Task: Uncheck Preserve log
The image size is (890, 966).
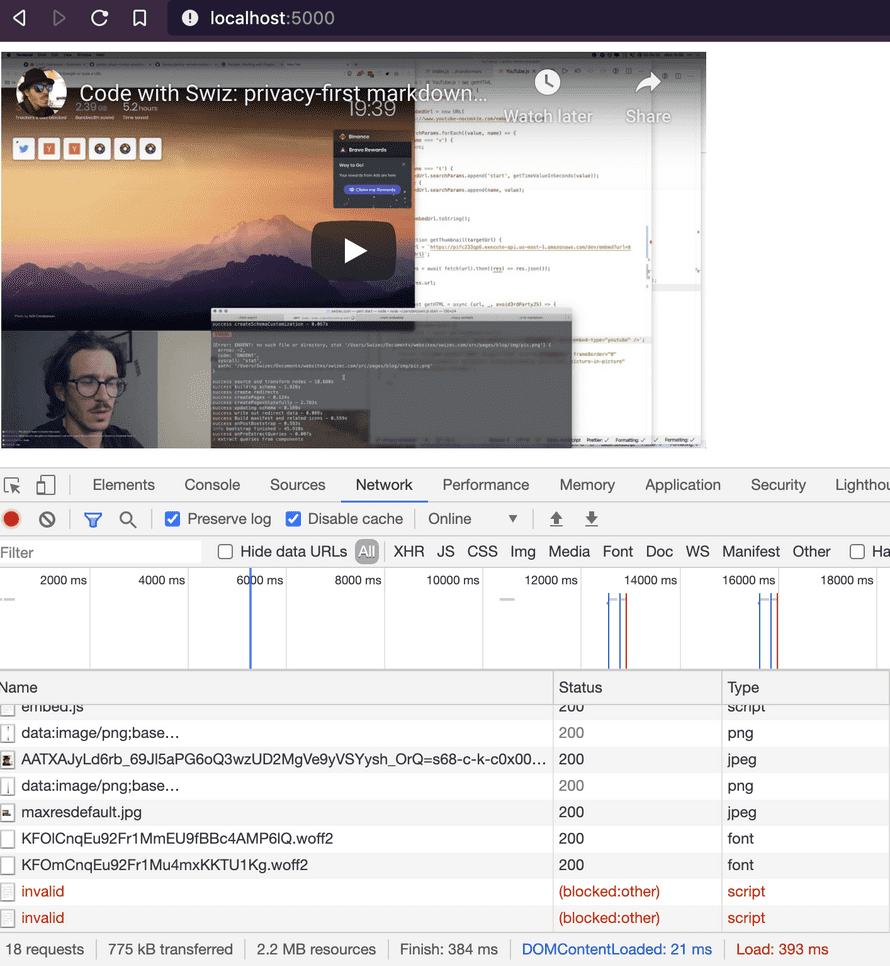Action: pyautogui.click(x=174, y=519)
